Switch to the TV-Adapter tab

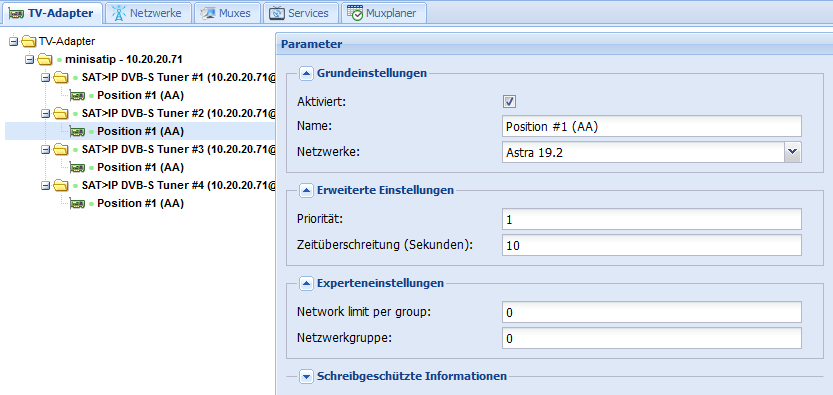tap(52, 13)
